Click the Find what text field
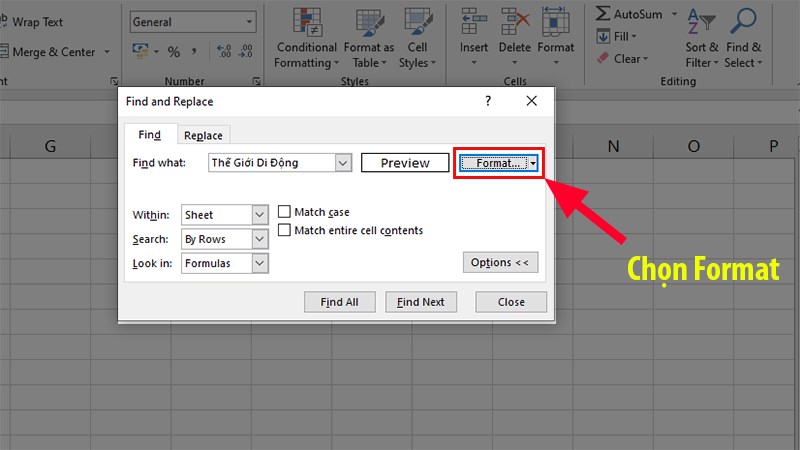 (x=270, y=163)
